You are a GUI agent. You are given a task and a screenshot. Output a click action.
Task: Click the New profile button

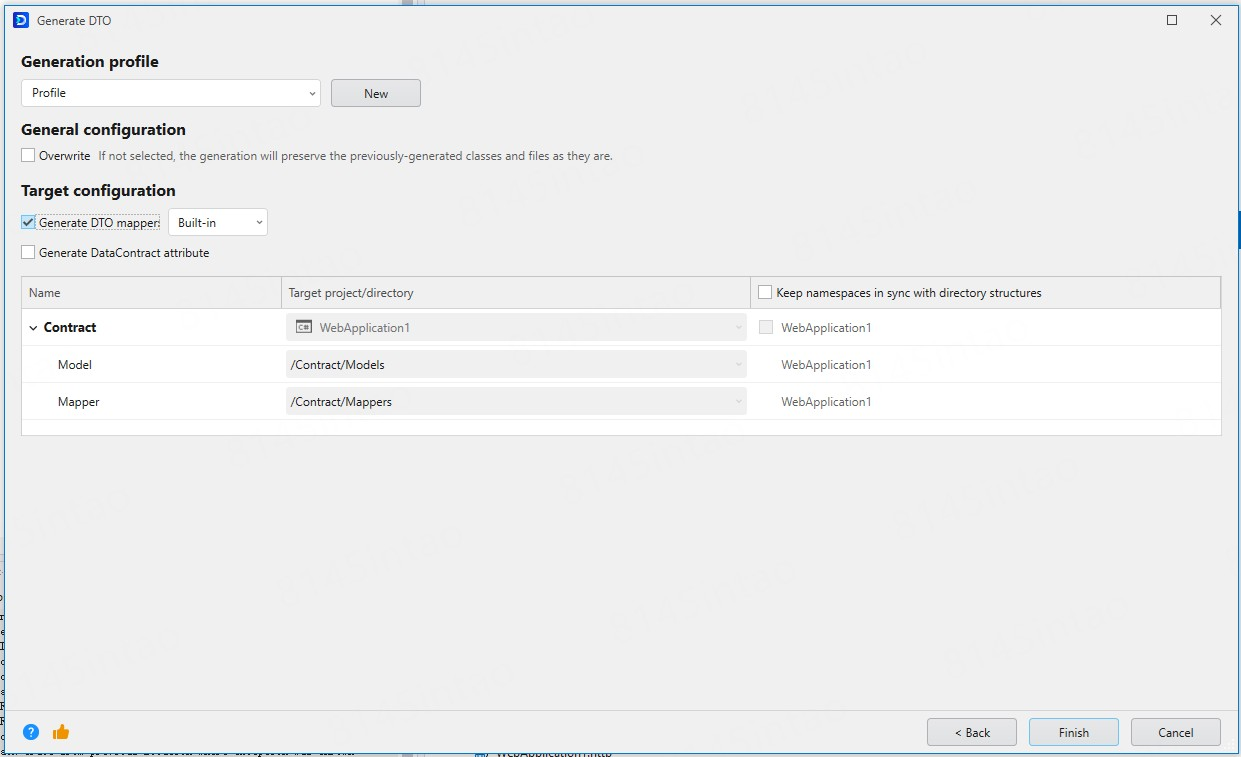click(x=376, y=93)
